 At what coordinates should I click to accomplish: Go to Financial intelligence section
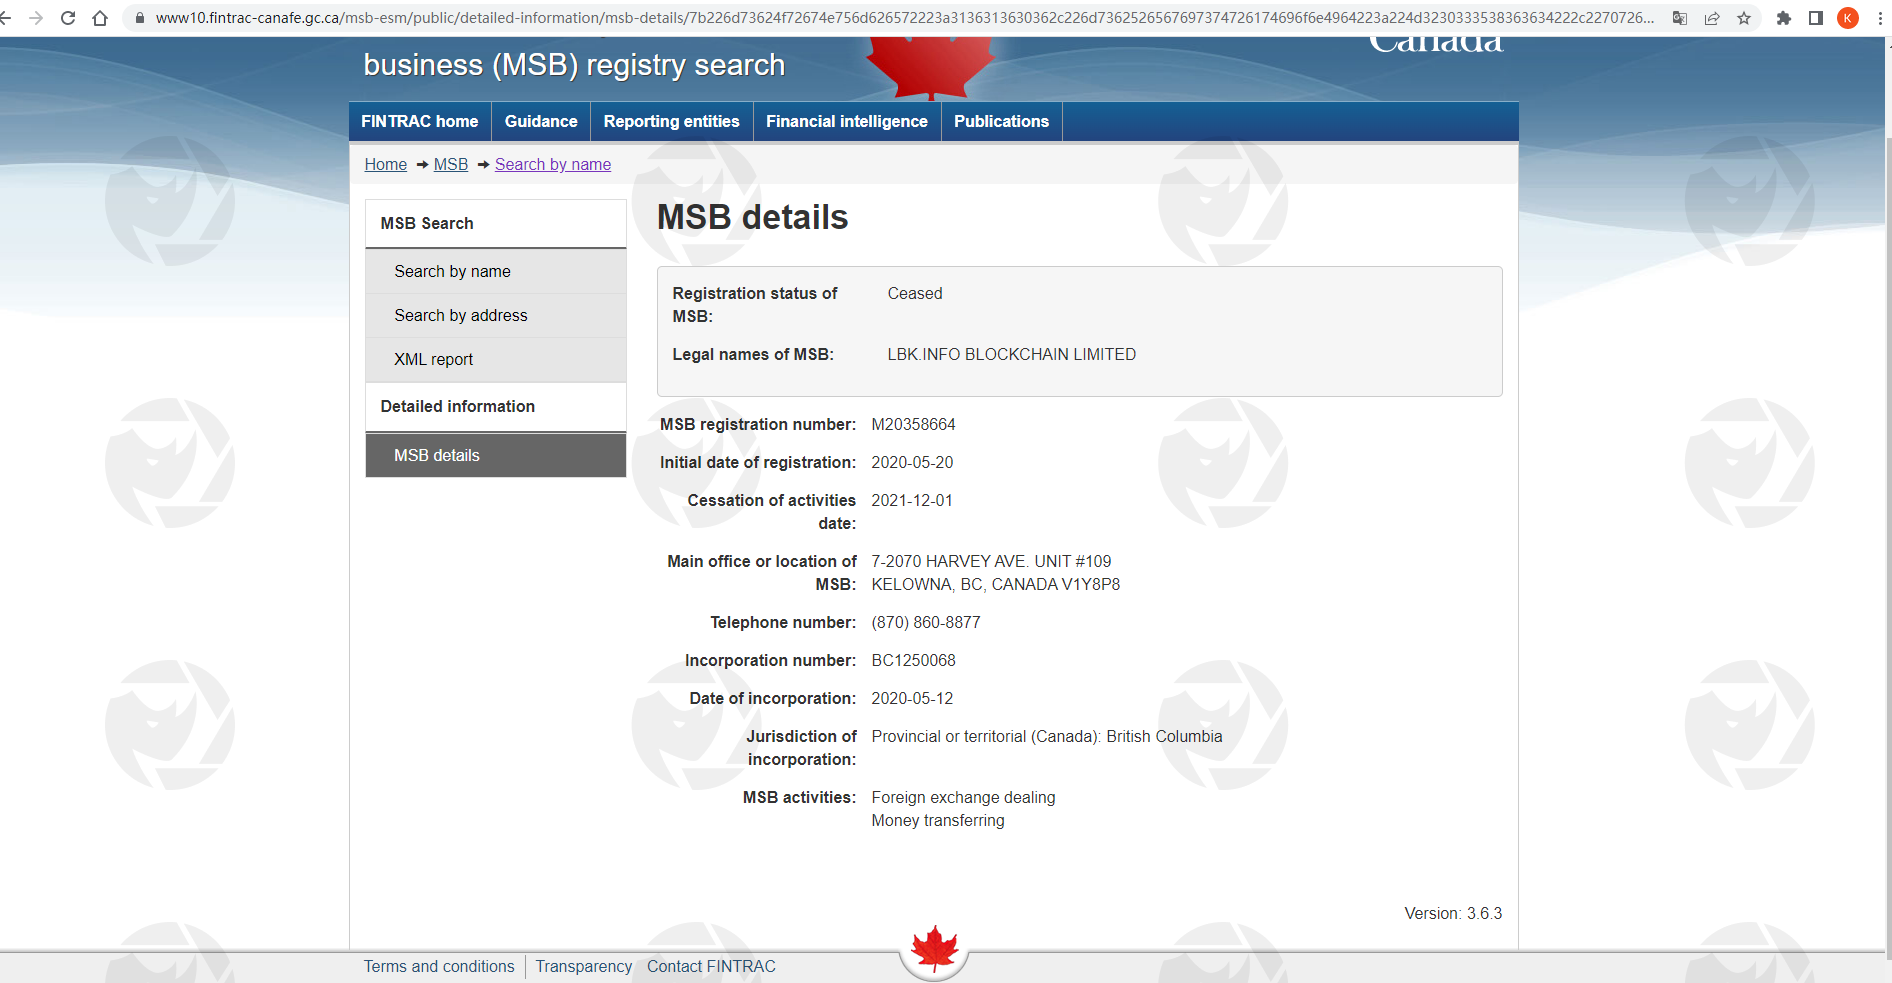tap(846, 121)
